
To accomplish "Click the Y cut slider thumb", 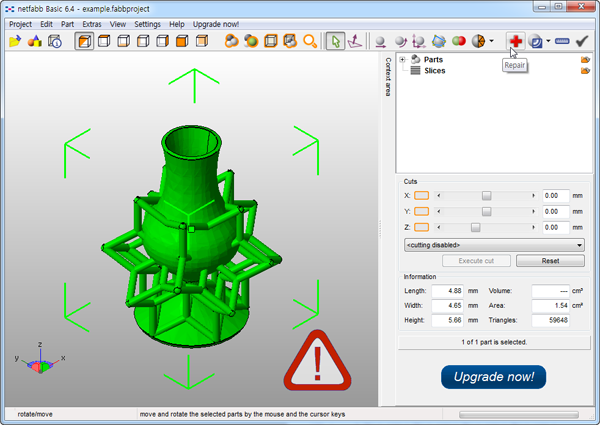I will click(x=486, y=212).
